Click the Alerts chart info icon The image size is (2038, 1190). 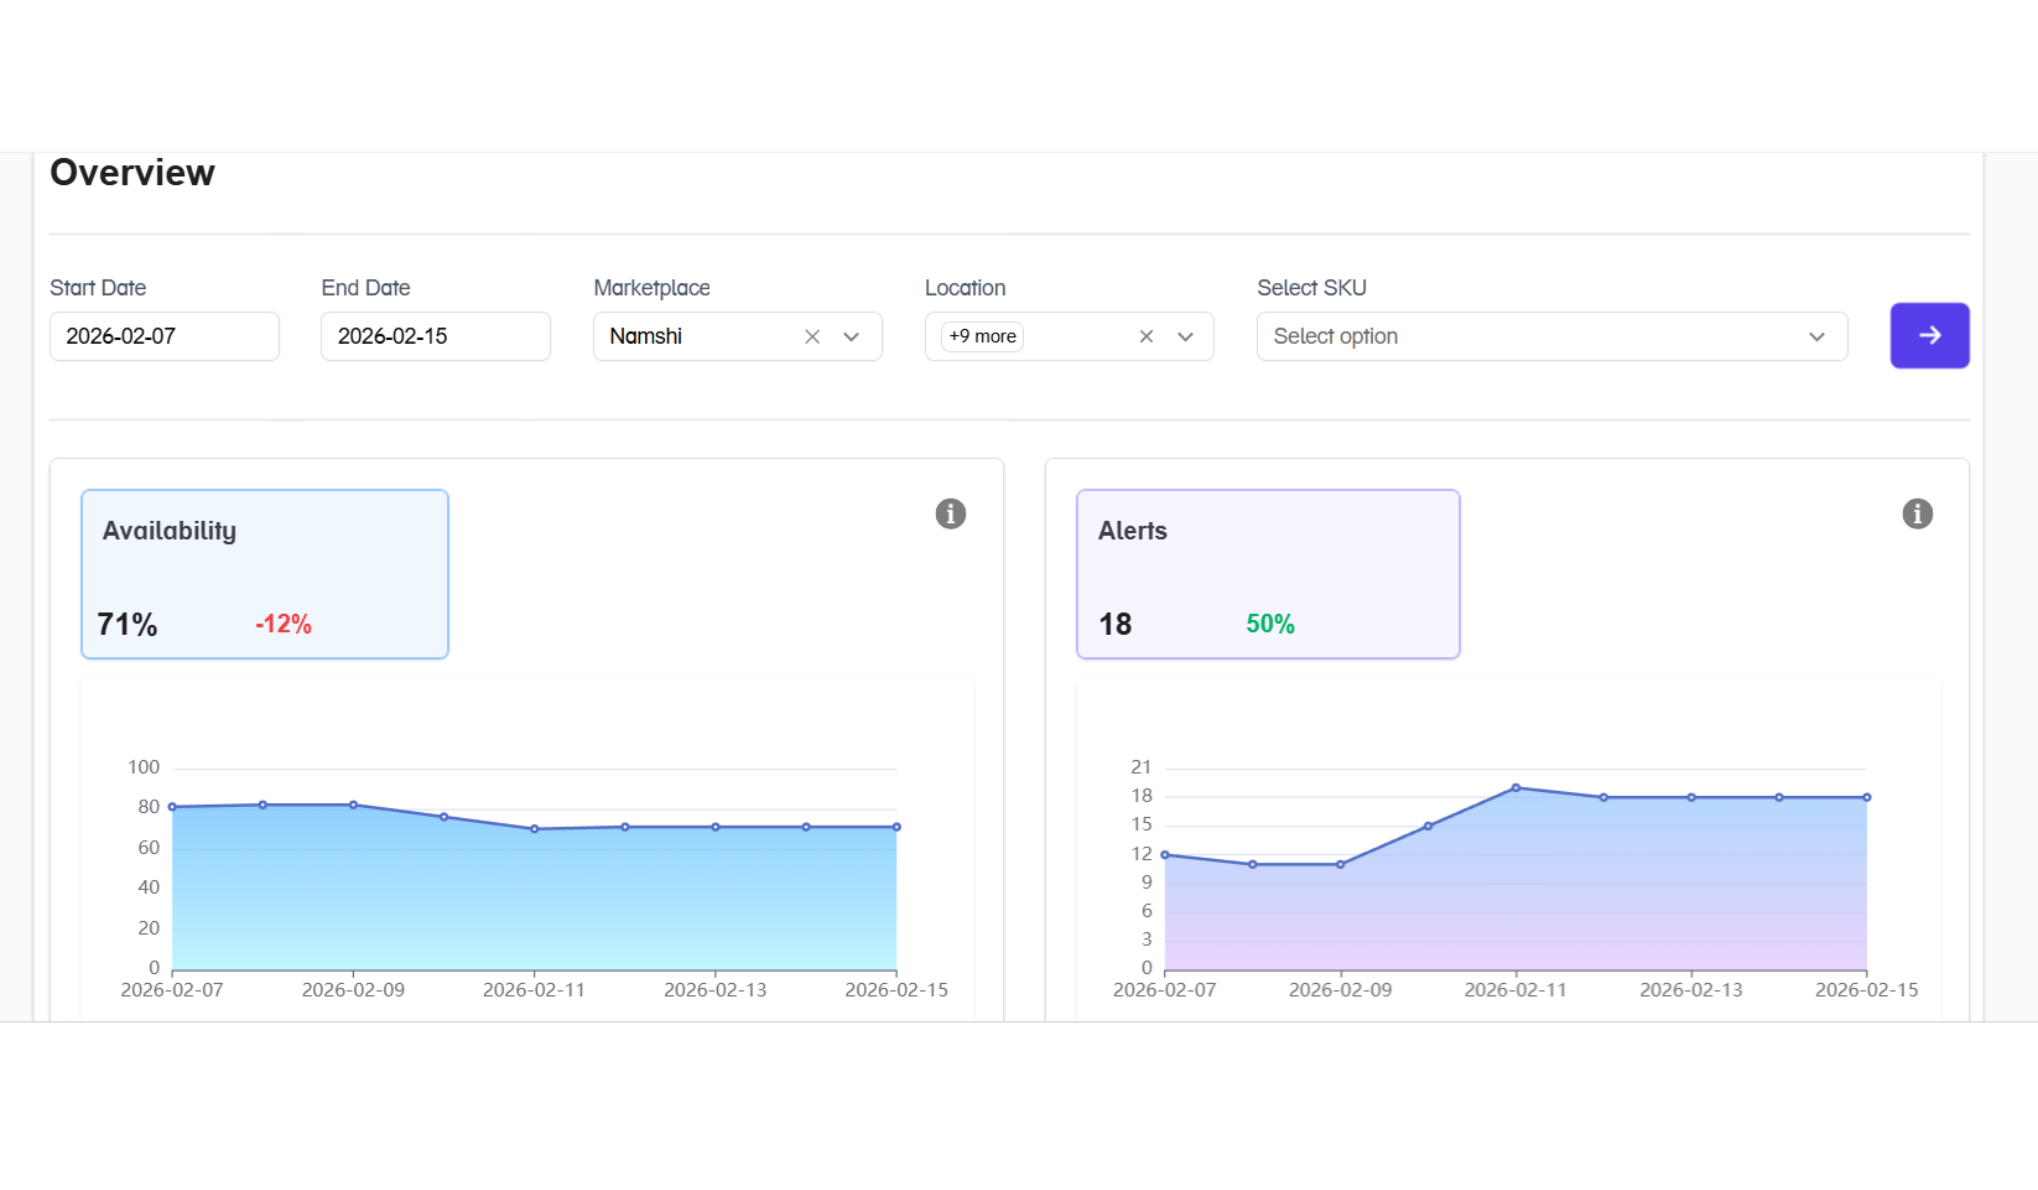[1916, 514]
